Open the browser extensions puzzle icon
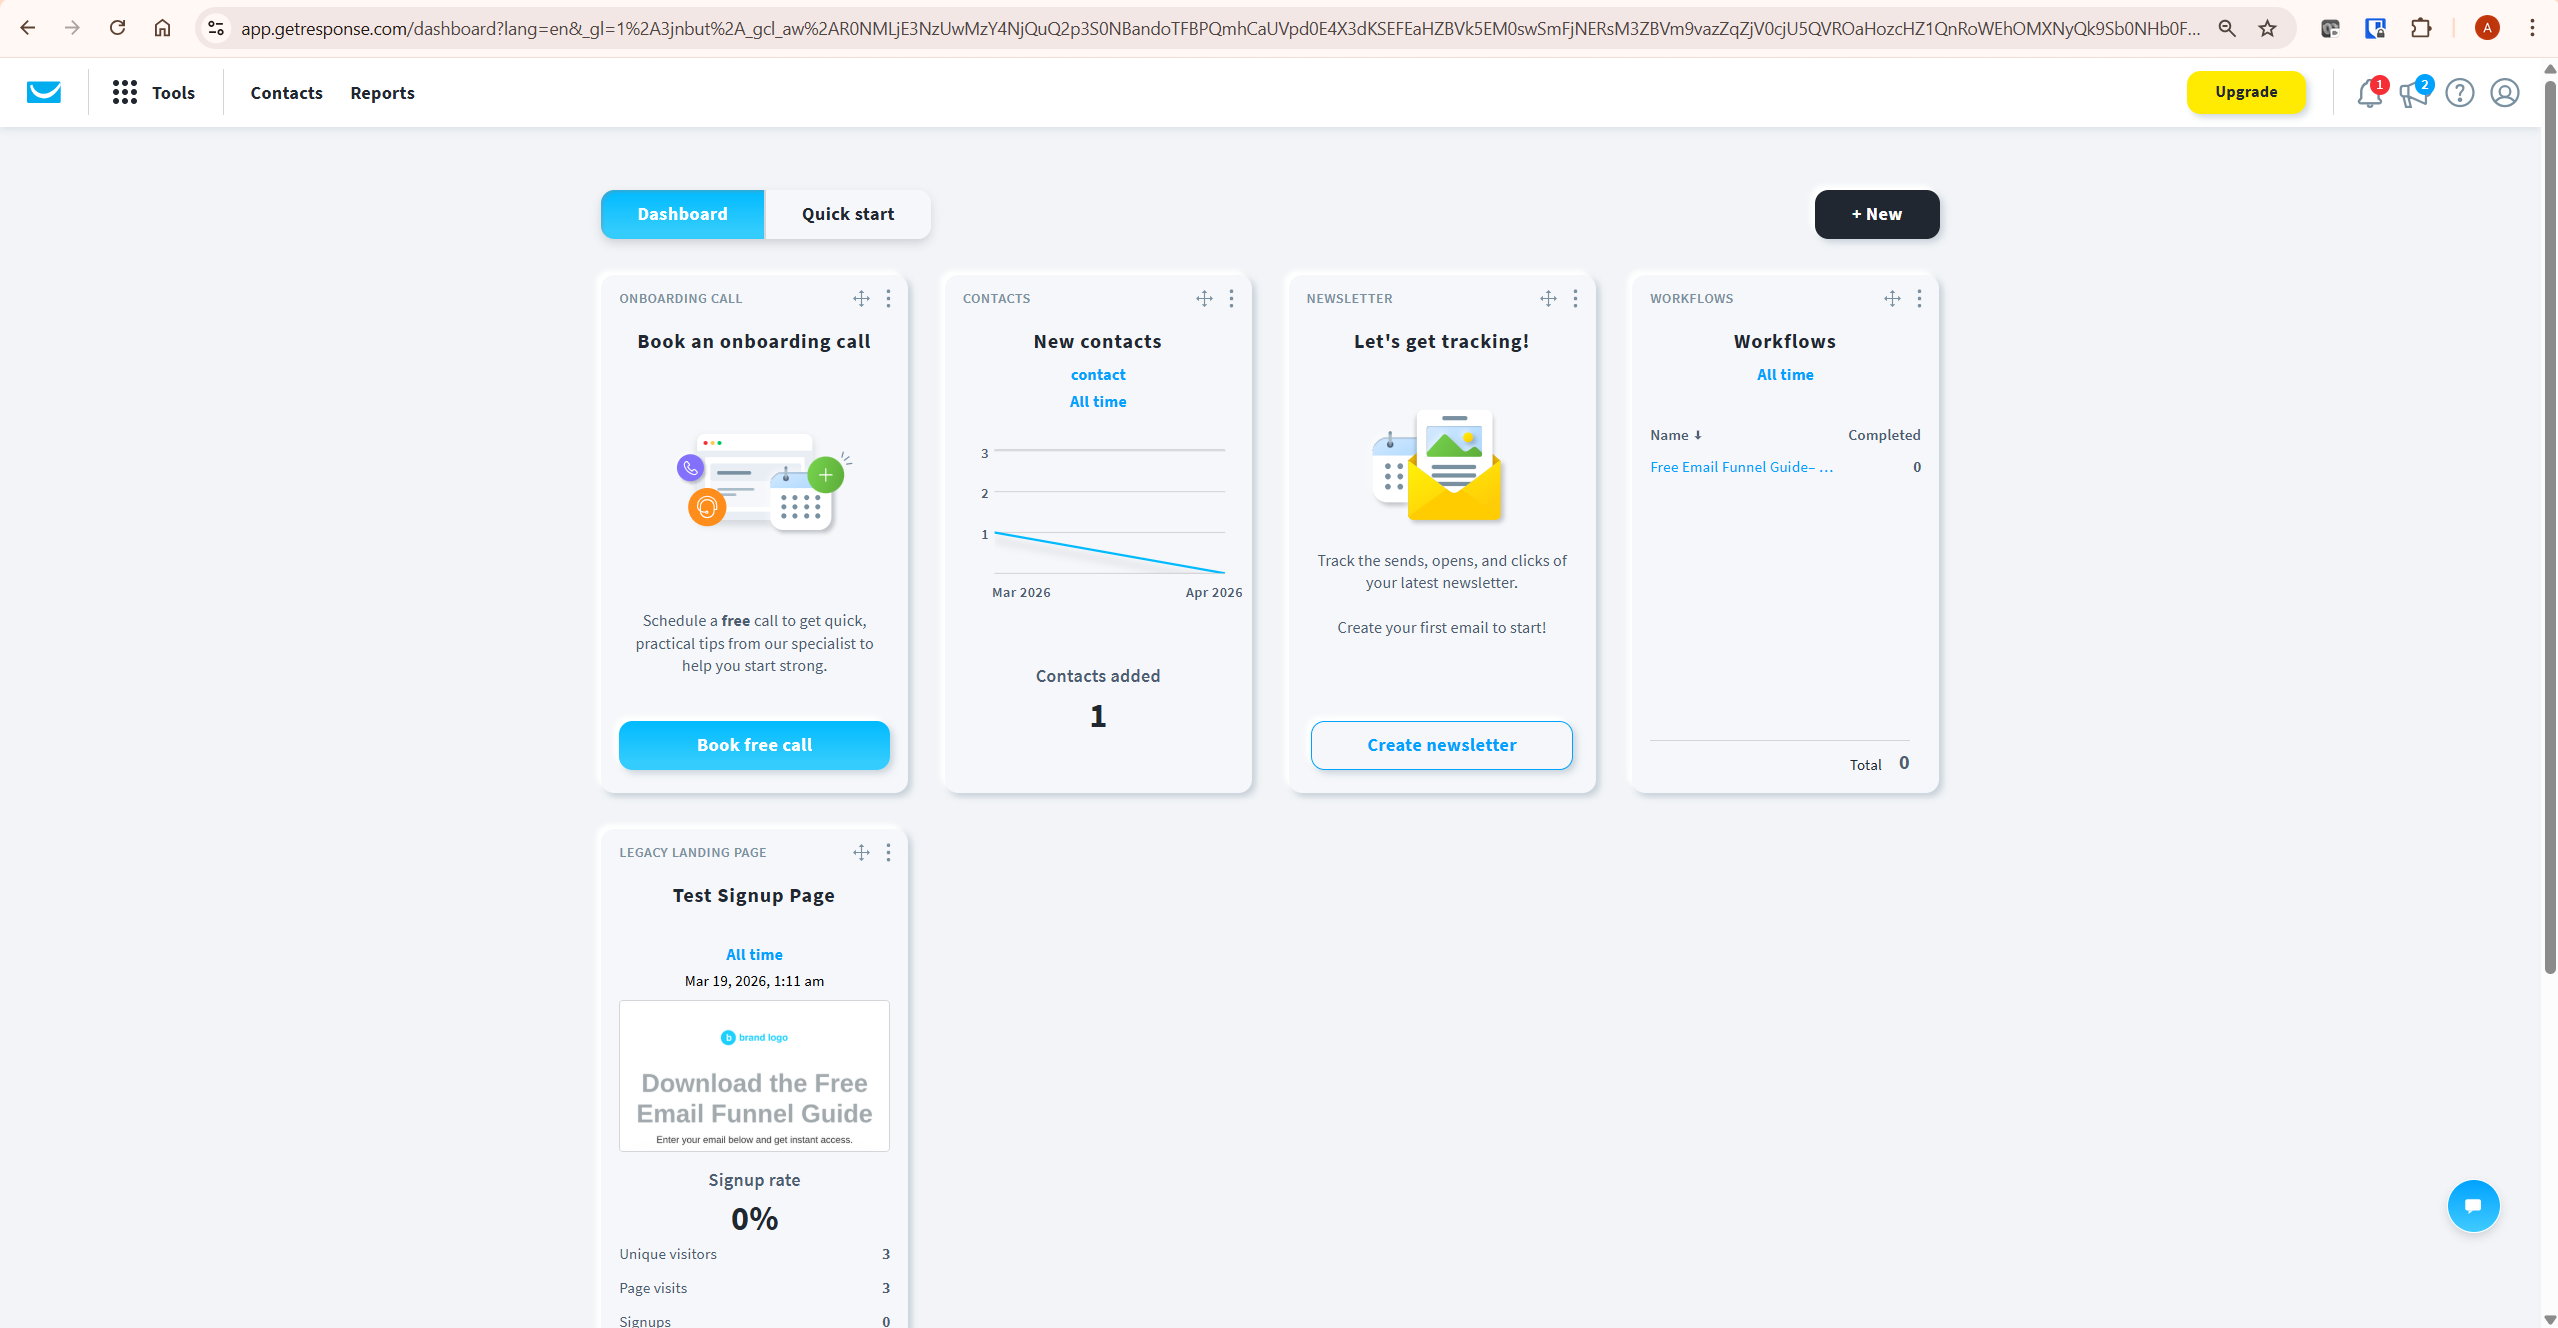The width and height of the screenshot is (2558, 1328). [x=2421, y=28]
